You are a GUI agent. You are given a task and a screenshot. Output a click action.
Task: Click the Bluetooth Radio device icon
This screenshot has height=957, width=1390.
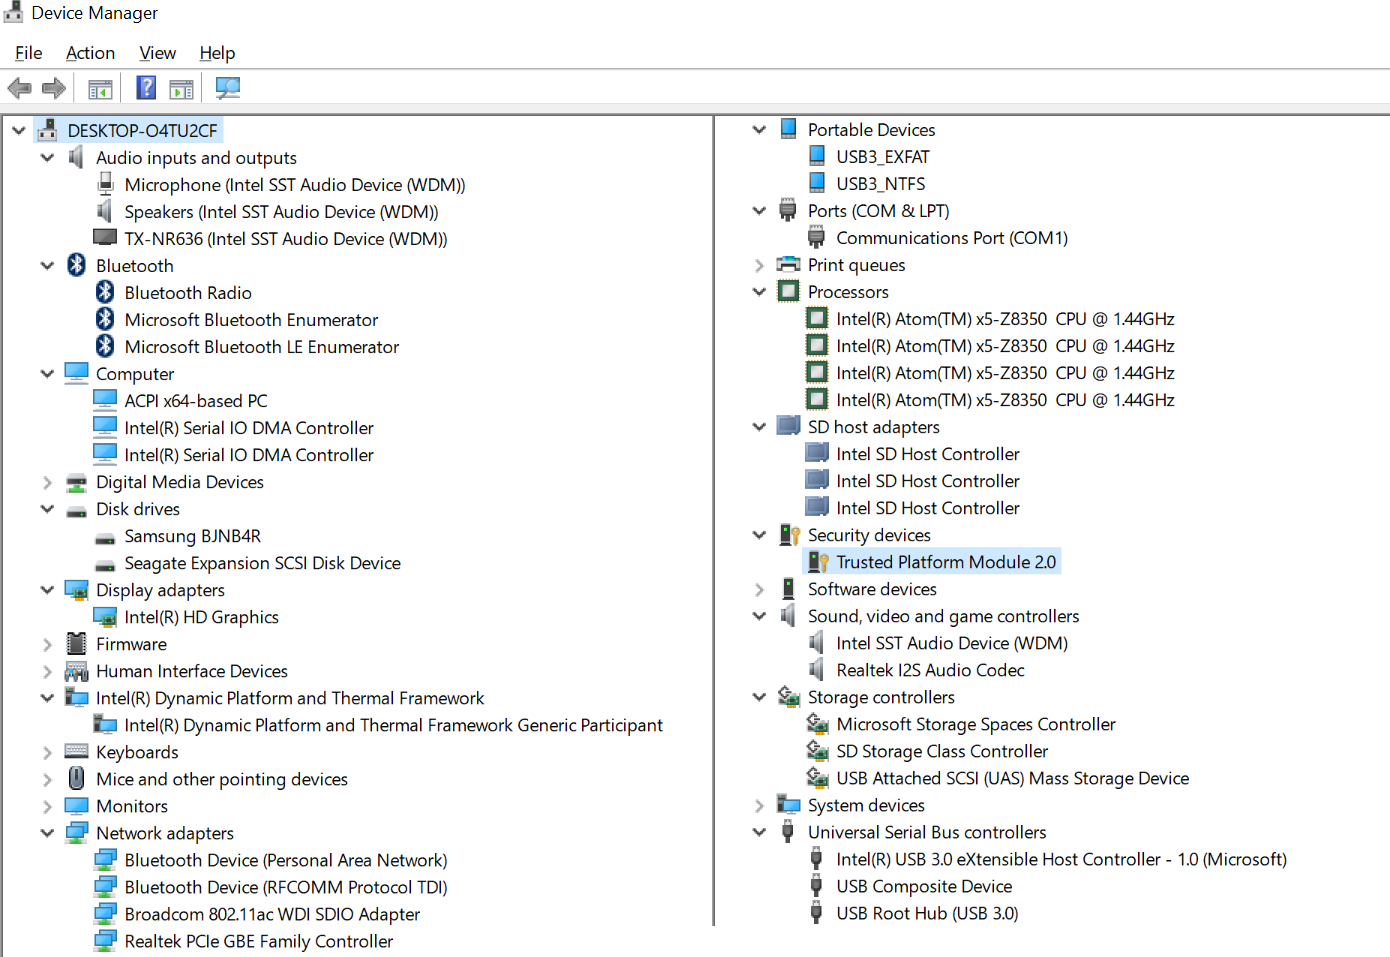105,292
